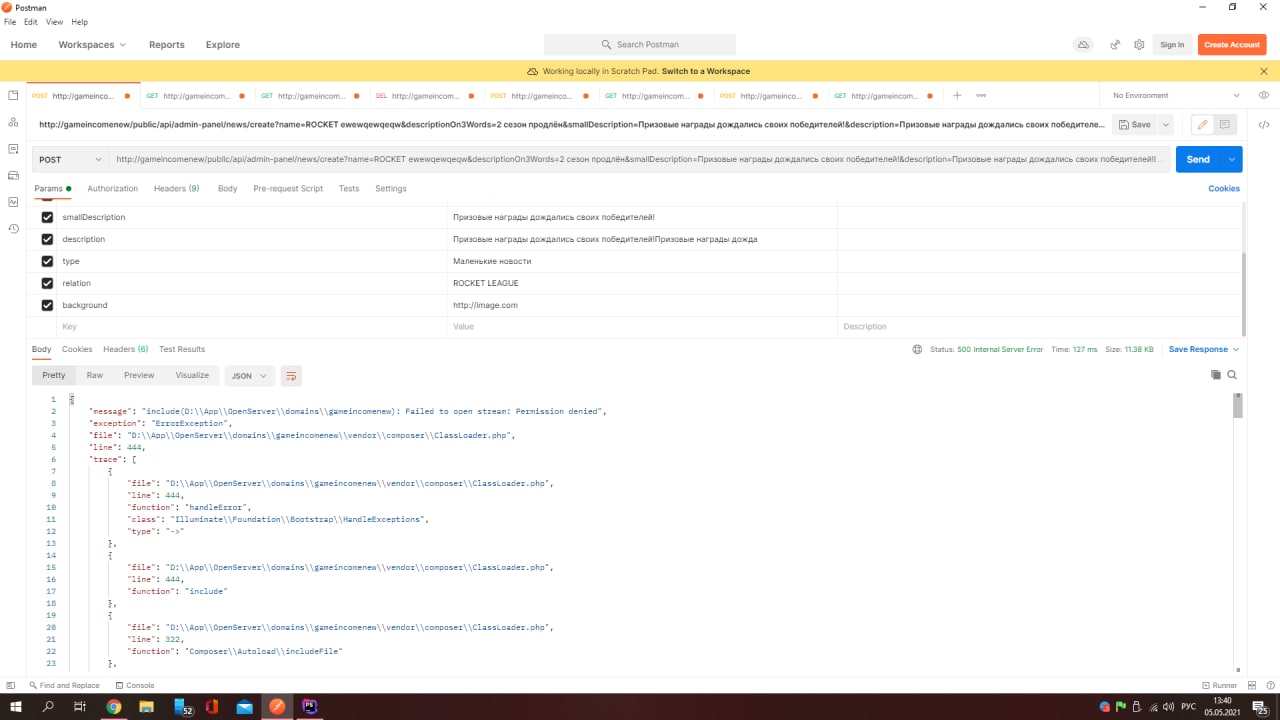Screen dimensions: 1280x720
Task: Search within response body icon
Action: tap(1232, 375)
